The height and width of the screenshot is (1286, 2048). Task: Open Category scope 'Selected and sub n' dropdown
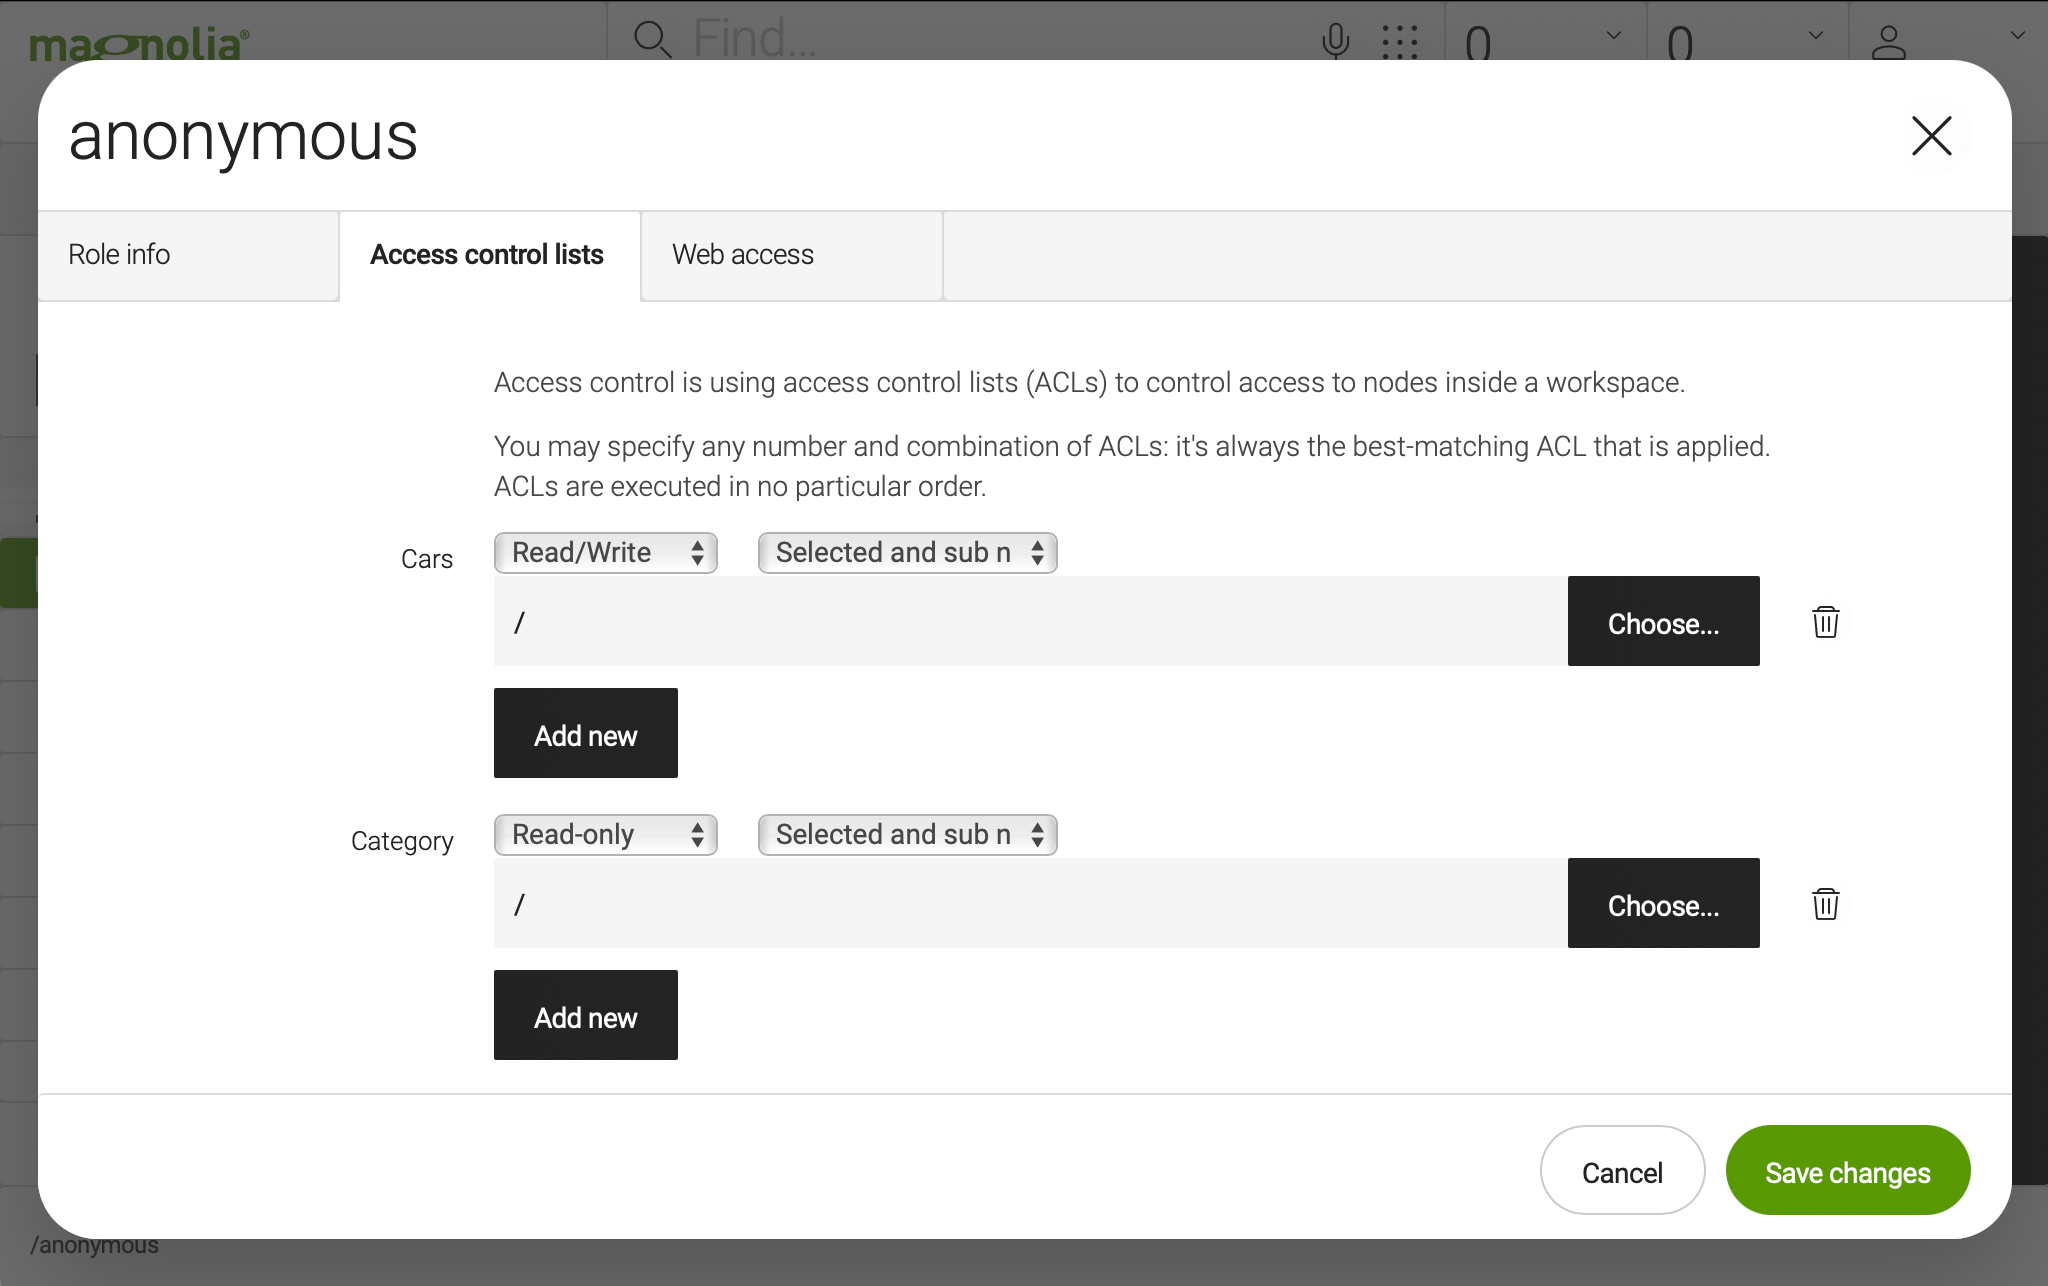[x=907, y=835]
